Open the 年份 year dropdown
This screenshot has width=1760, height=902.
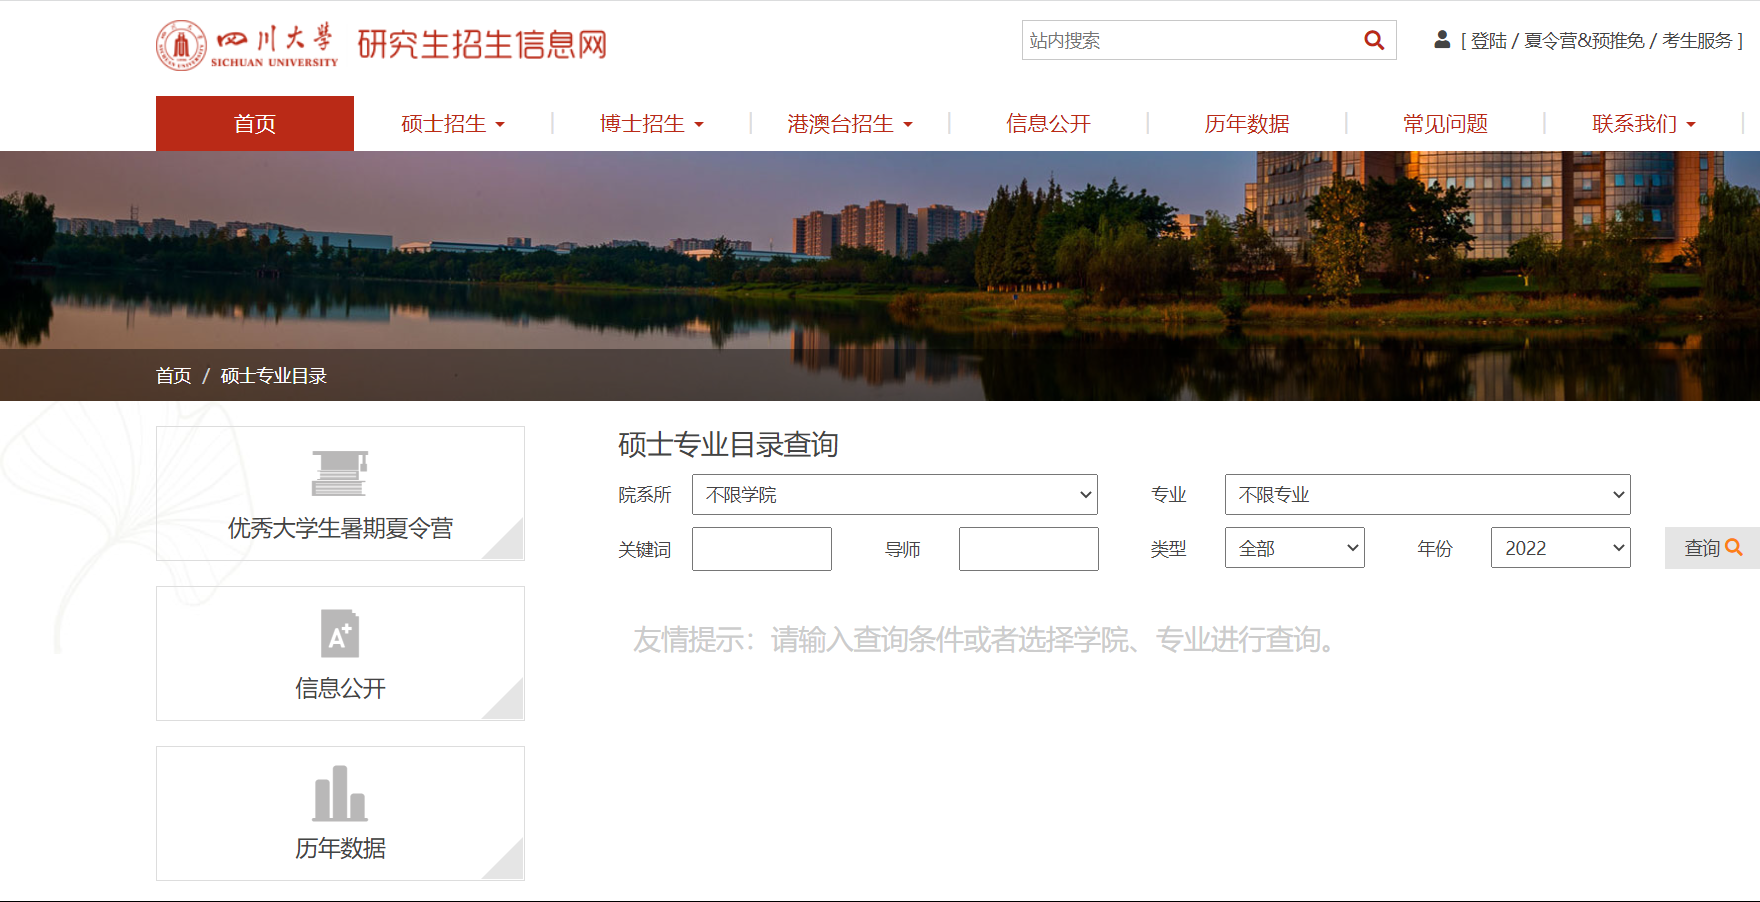point(1560,548)
